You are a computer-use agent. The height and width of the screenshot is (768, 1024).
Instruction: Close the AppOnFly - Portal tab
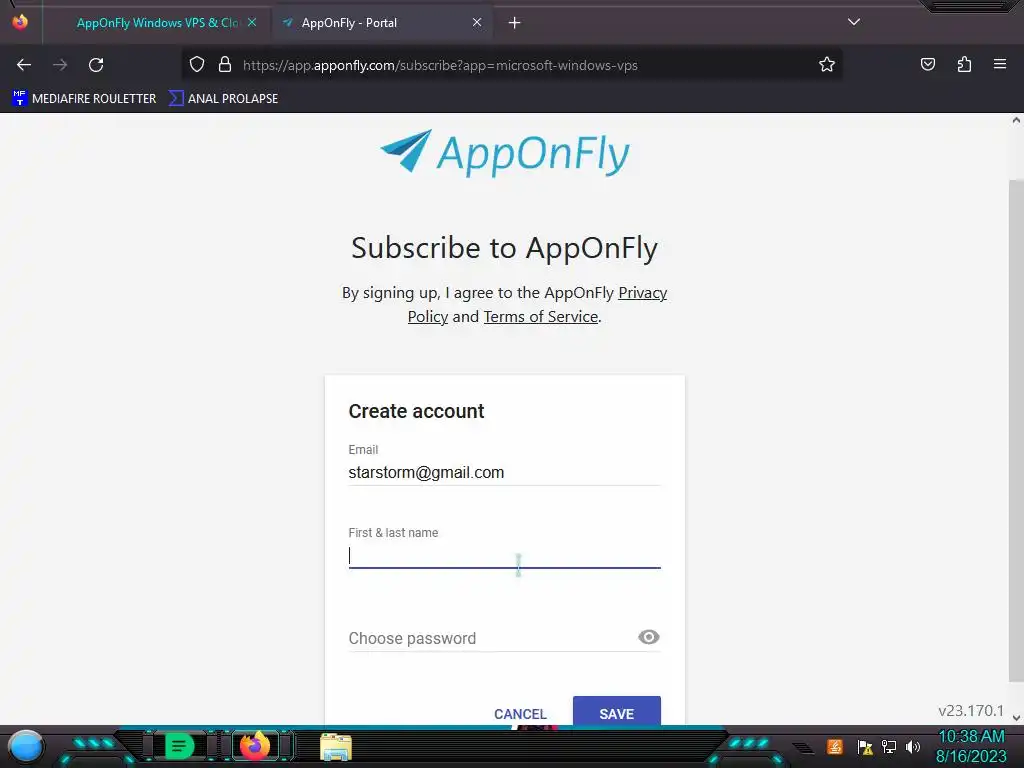point(477,23)
